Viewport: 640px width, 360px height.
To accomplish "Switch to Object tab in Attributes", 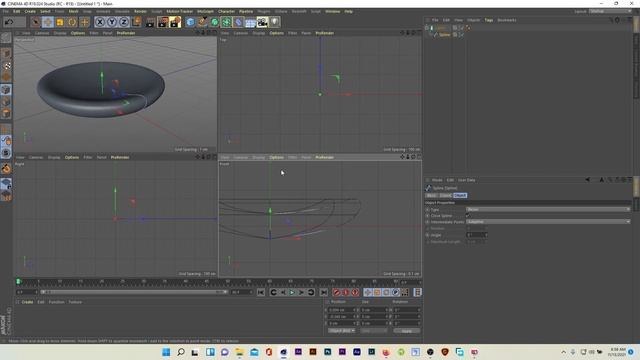I will (460, 196).
